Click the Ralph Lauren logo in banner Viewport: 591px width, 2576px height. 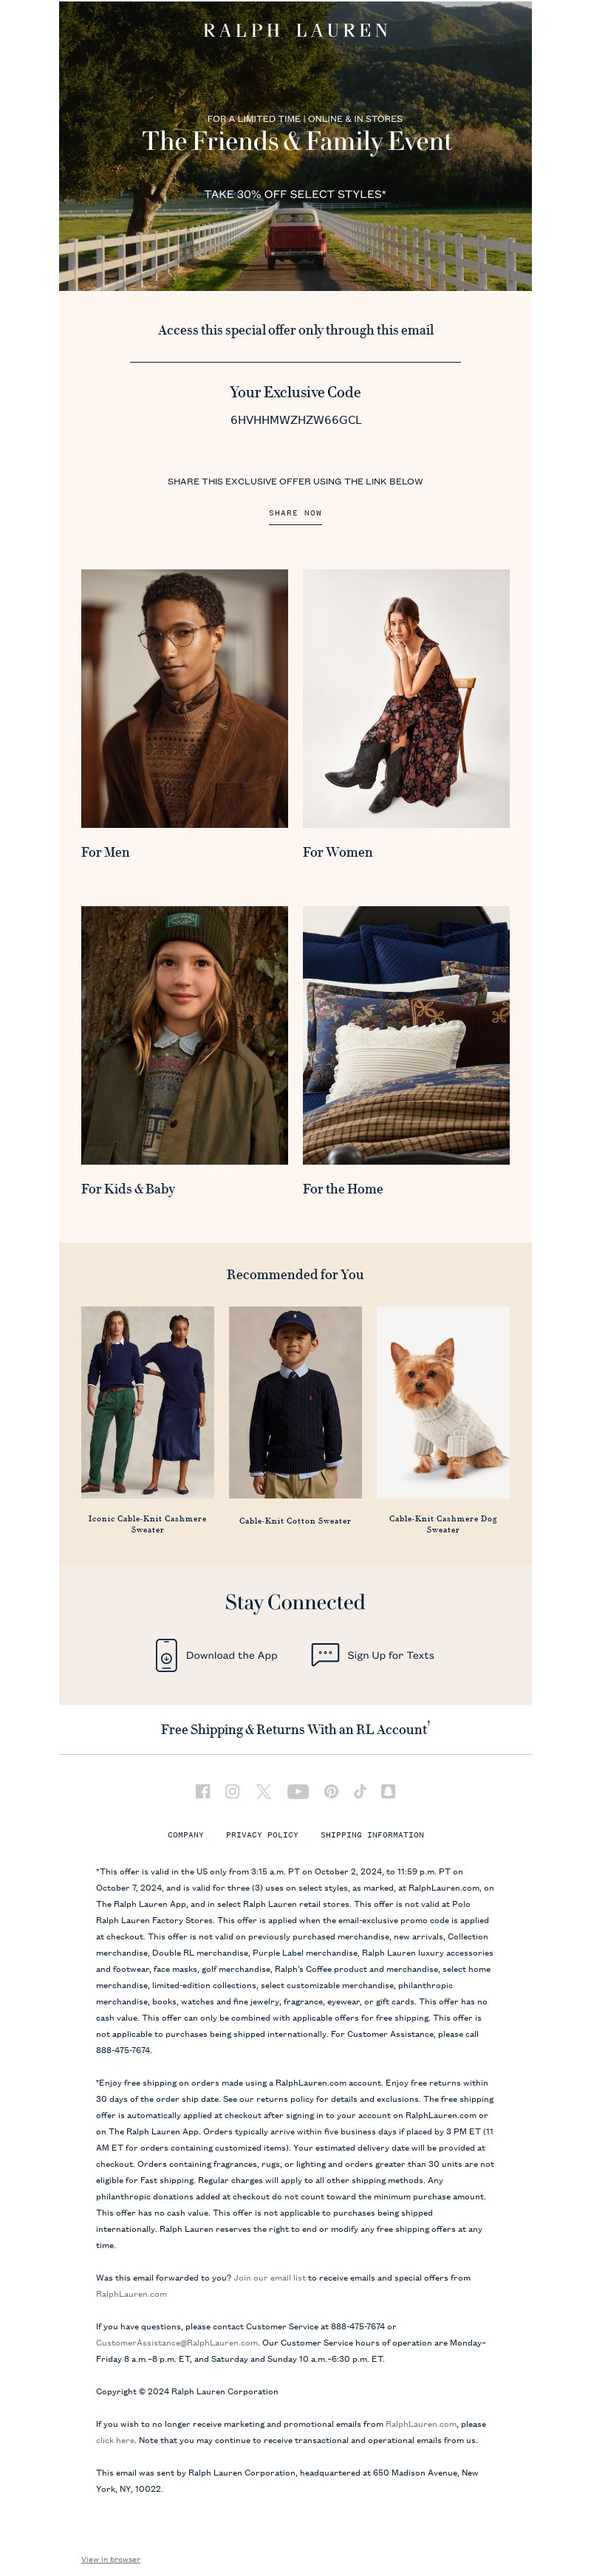(295, 30)
